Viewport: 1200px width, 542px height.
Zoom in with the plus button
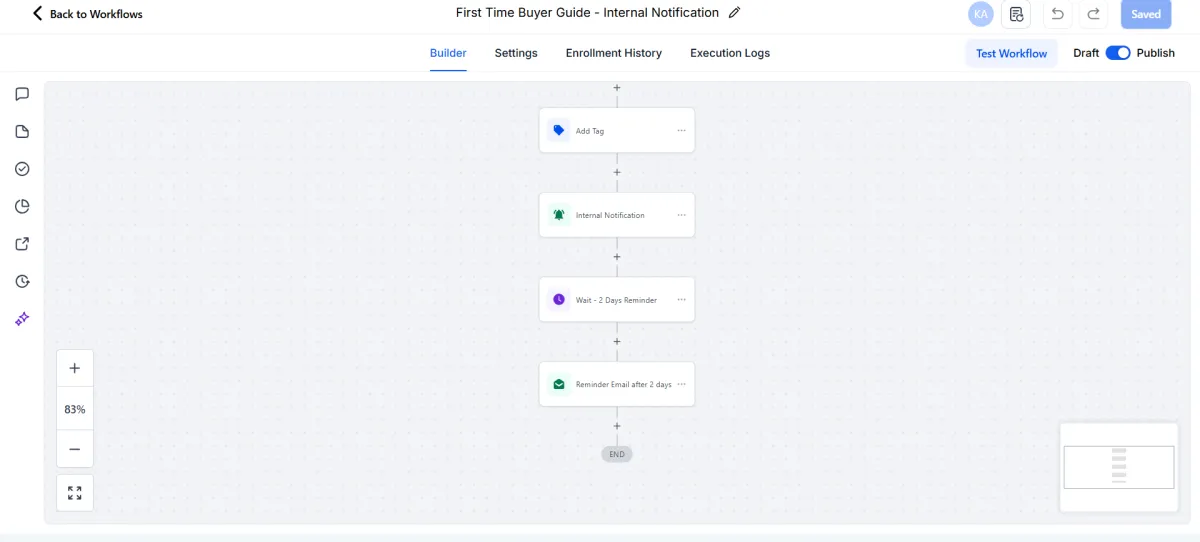tap(75, 368)
